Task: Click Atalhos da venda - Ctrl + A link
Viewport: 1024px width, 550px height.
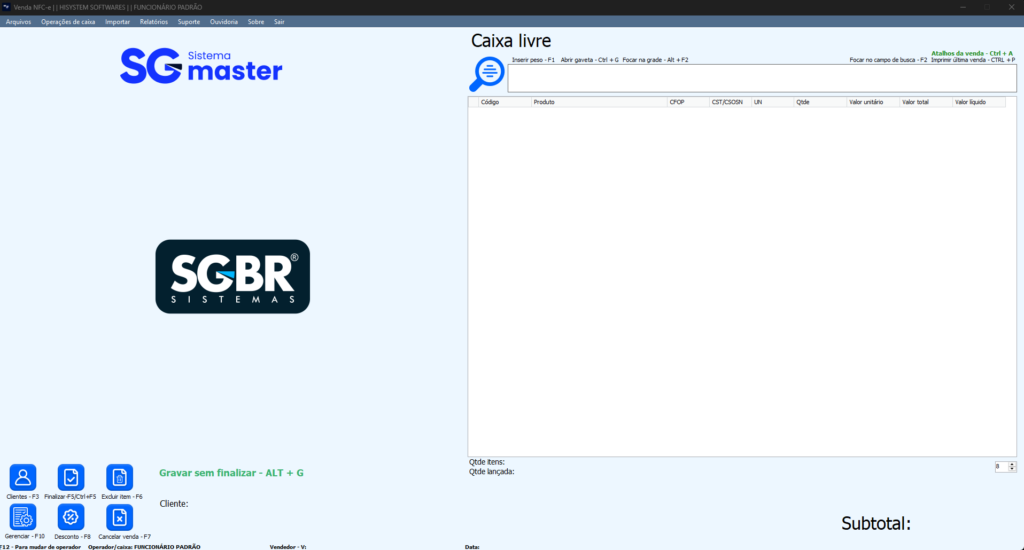Action: pyautogui.click(x=972, y=54)
